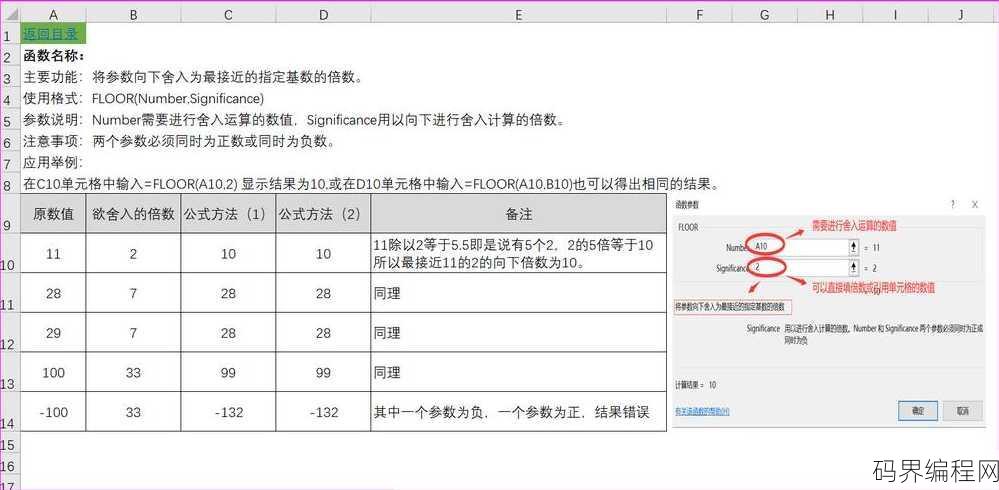Screen dimensions: 999x490
Task: Click the 参数说明 row text
Action: tap(294, 120)
